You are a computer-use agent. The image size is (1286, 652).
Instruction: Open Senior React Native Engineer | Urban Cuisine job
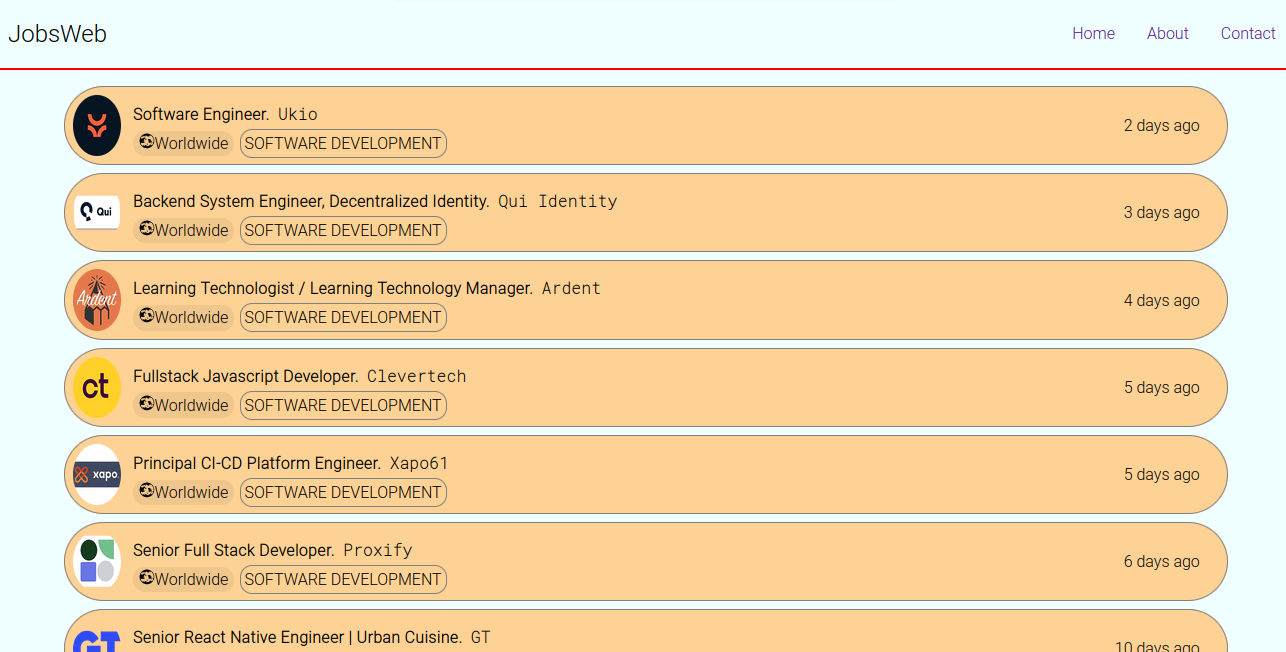coord(298,637)
